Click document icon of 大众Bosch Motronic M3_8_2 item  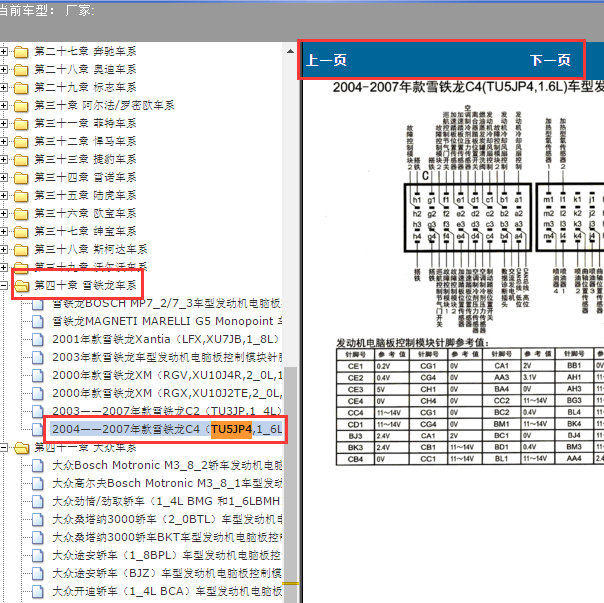[38, 465]
